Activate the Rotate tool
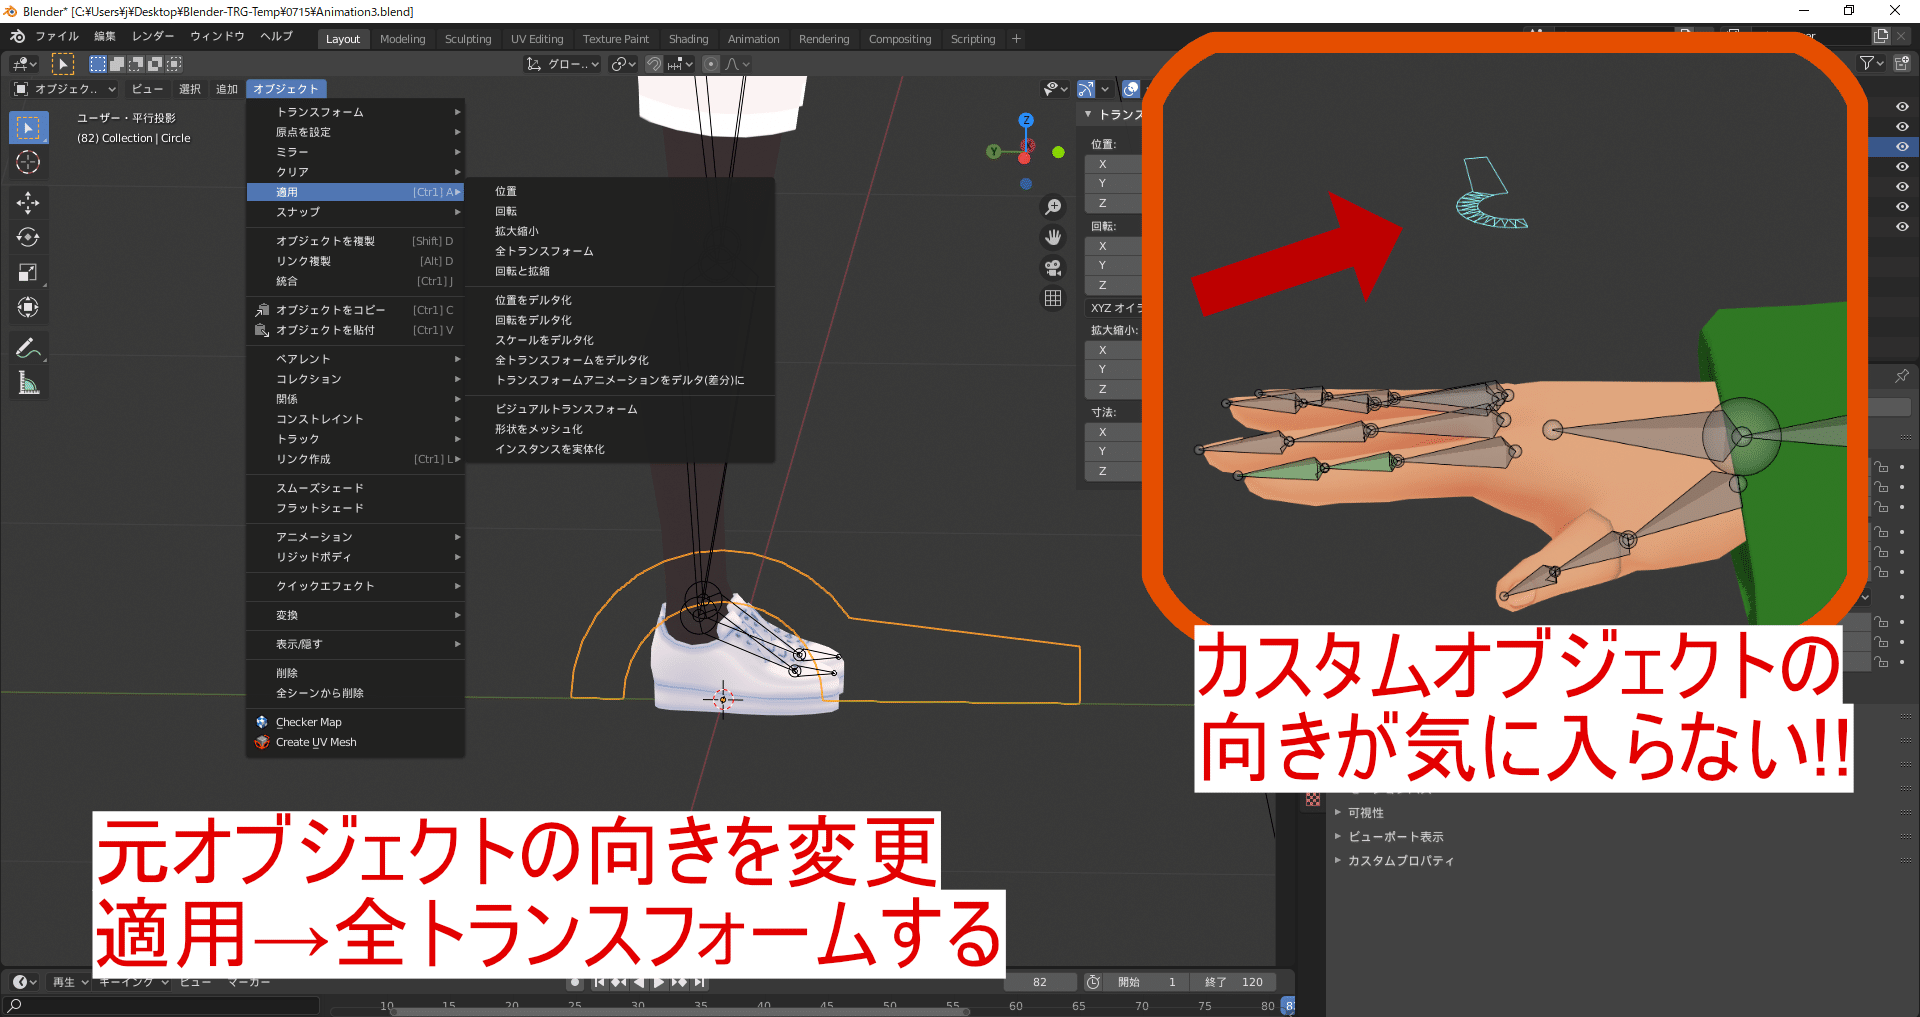Viewport: 1920px width, 1017px height. pos(28,237)
